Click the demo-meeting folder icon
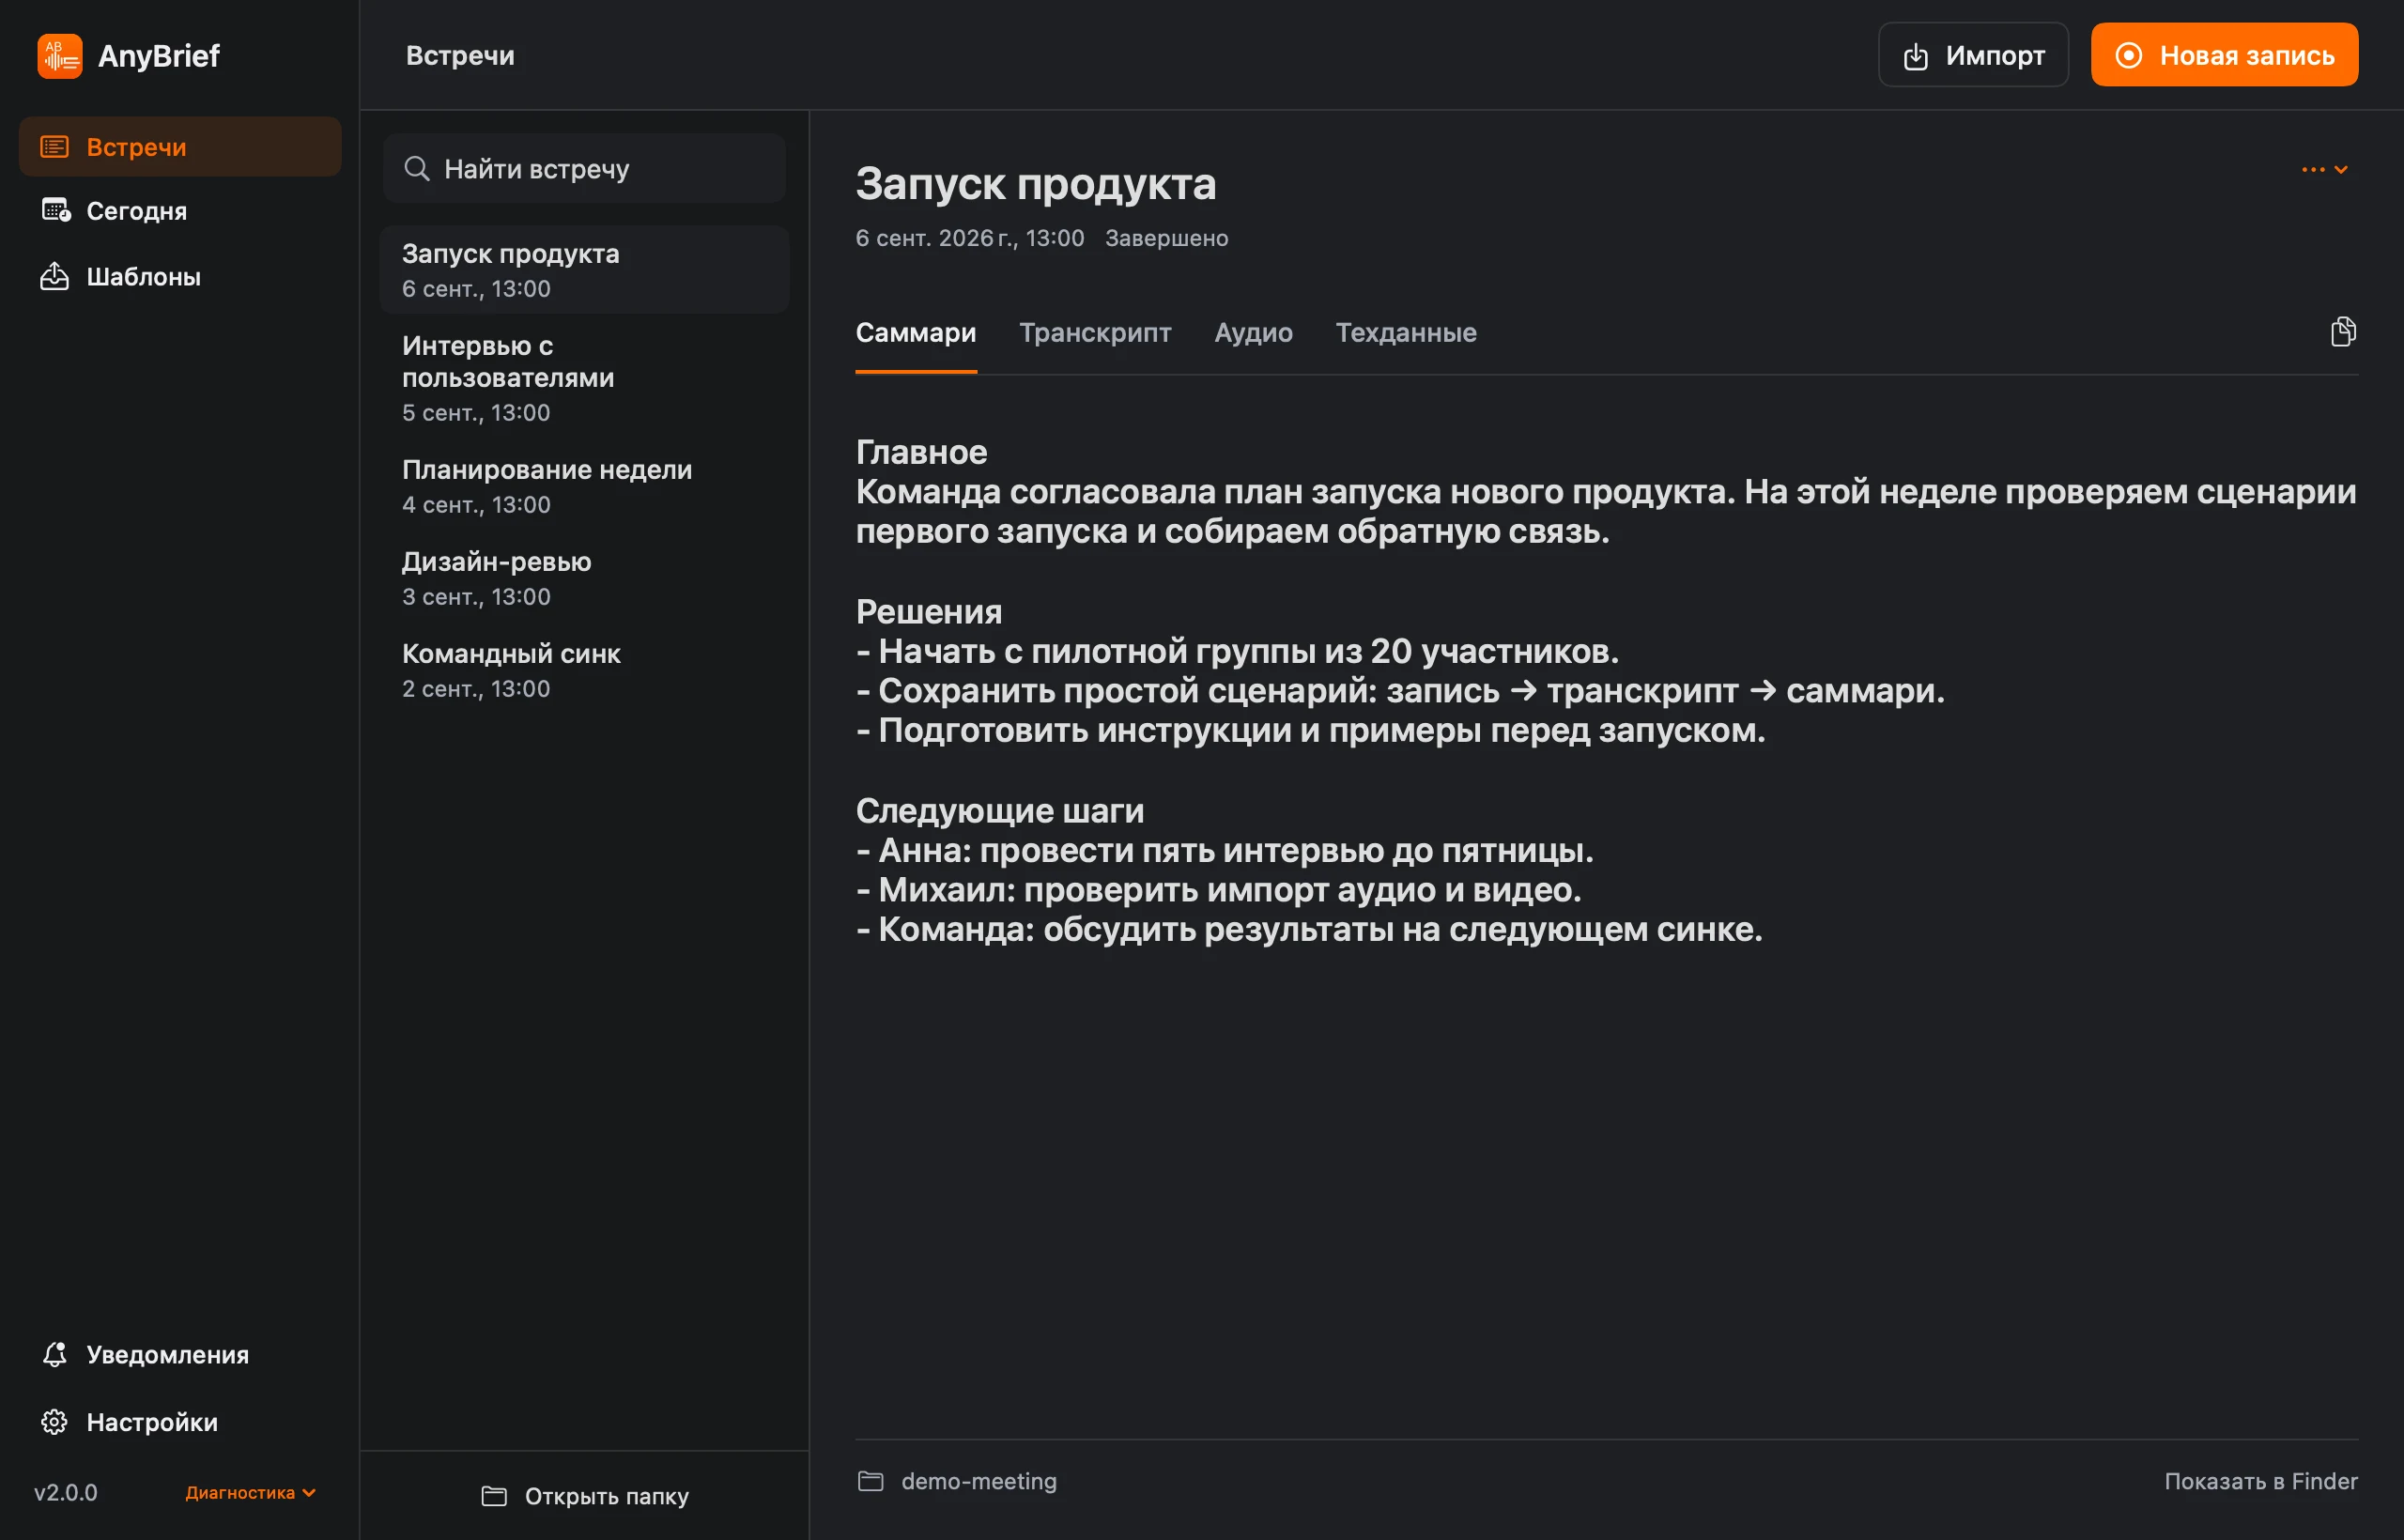This screenshot has width=2404, height=1540. tap(871, 1481)
